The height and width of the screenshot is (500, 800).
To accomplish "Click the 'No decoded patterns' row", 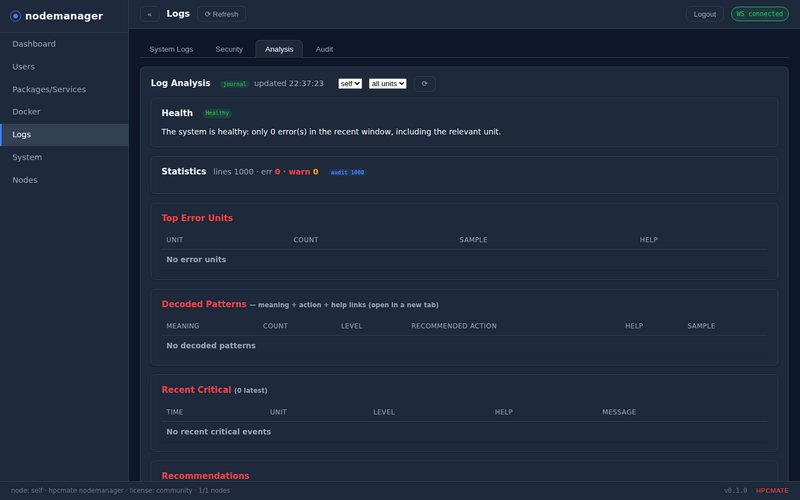I will pyautogui.click(x=464, y=346).
